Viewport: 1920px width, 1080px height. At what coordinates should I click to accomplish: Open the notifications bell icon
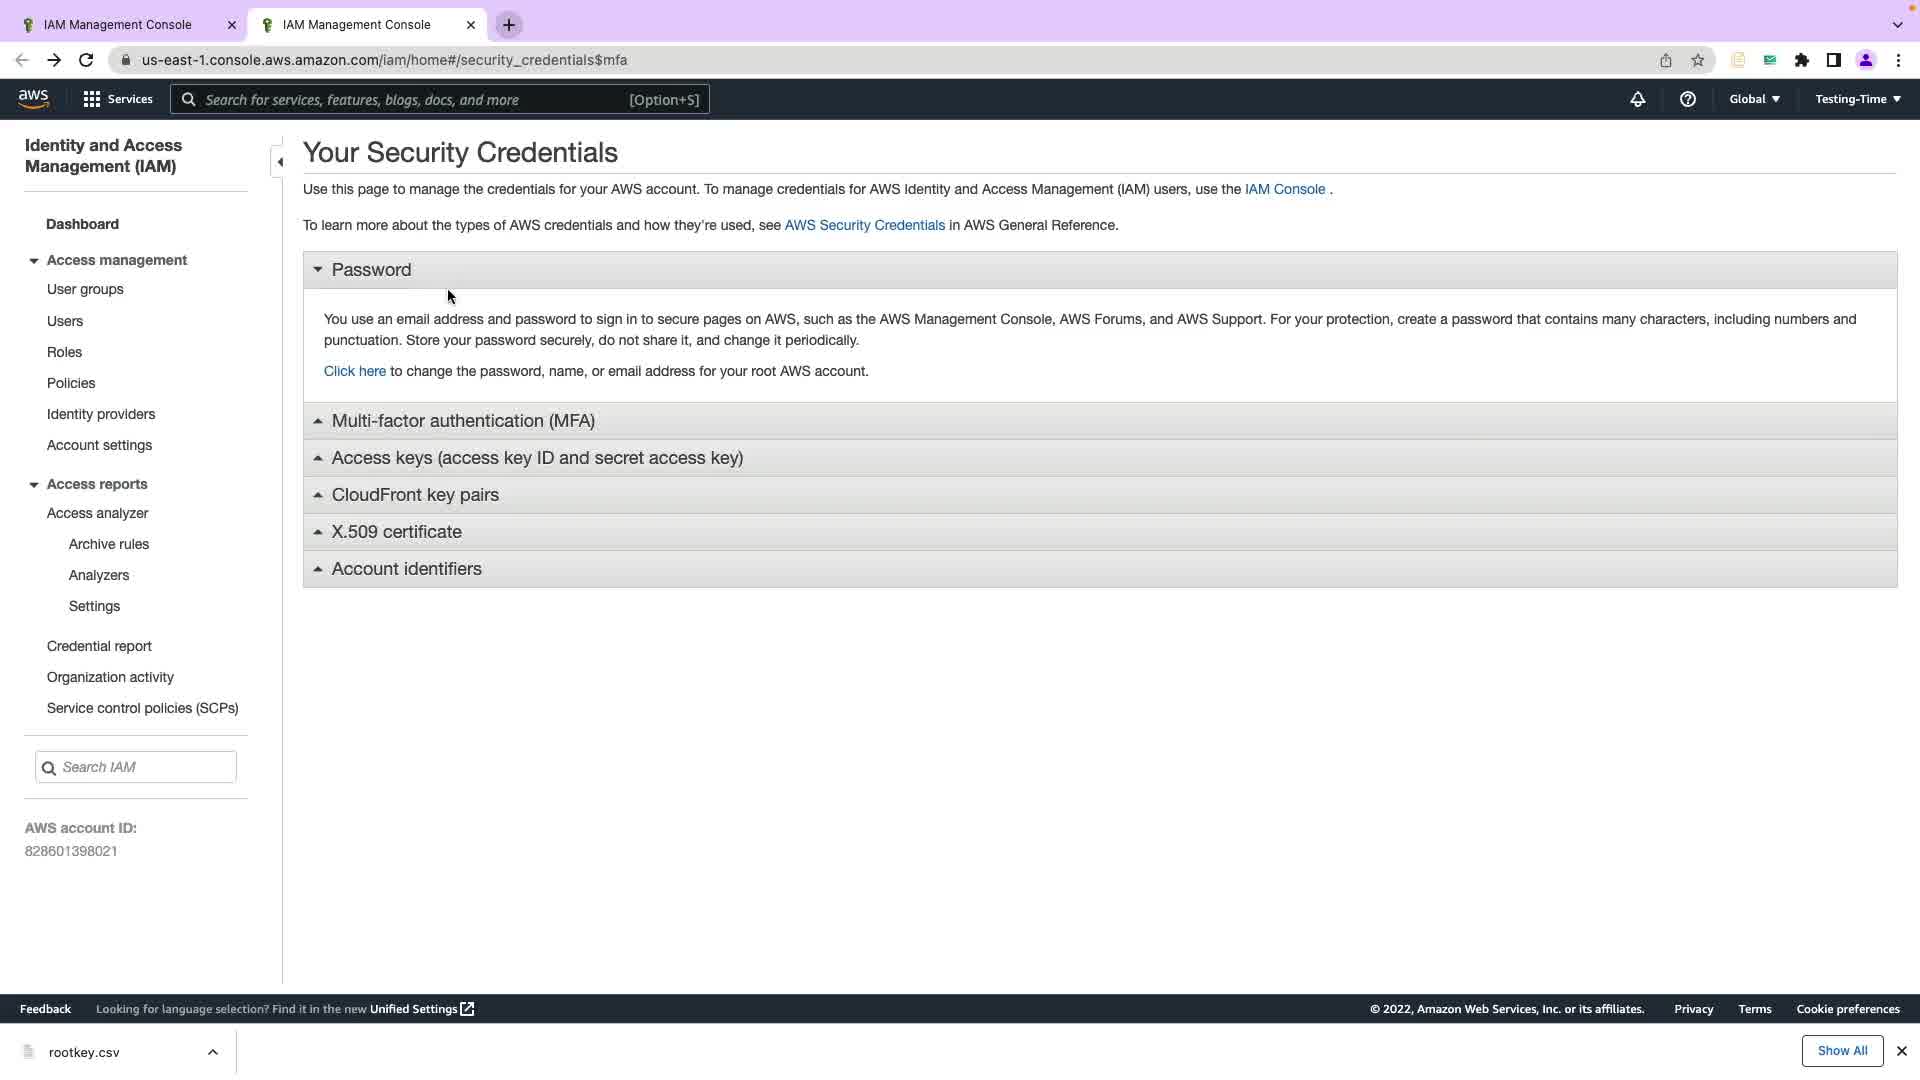pyautogui.click(x=1637, y=99)
